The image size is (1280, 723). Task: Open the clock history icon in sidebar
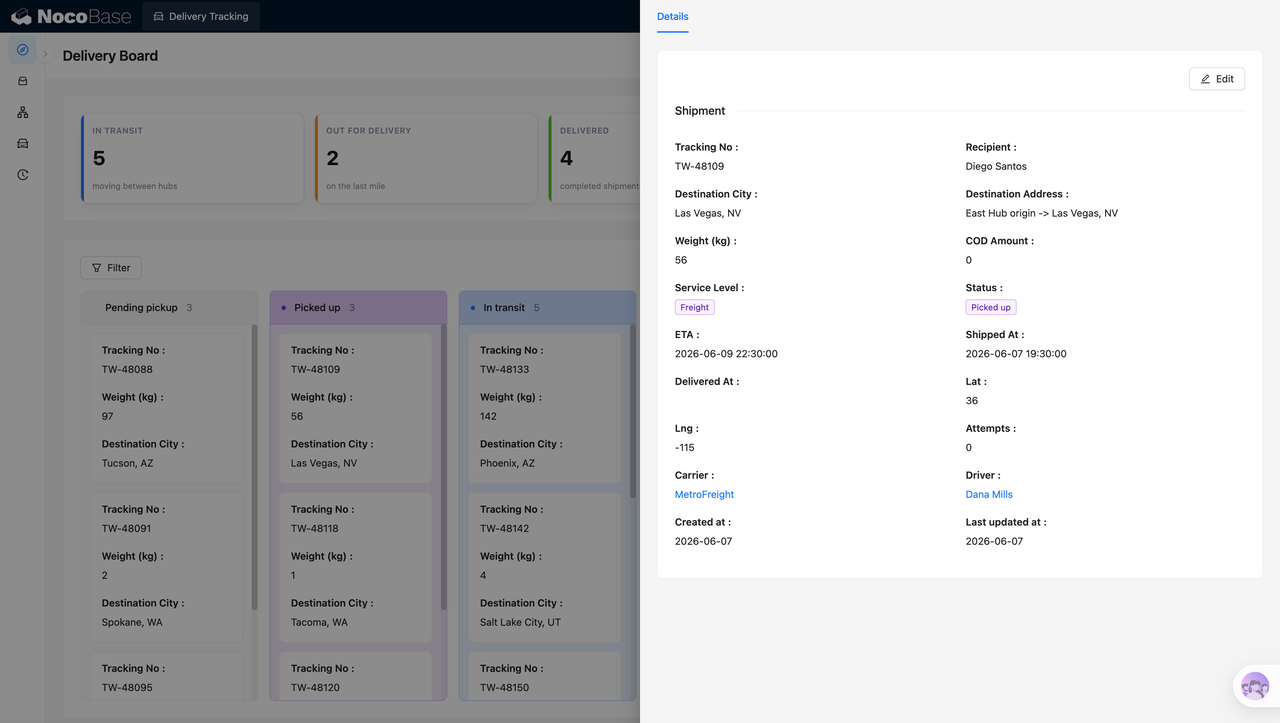click(22, 174)
